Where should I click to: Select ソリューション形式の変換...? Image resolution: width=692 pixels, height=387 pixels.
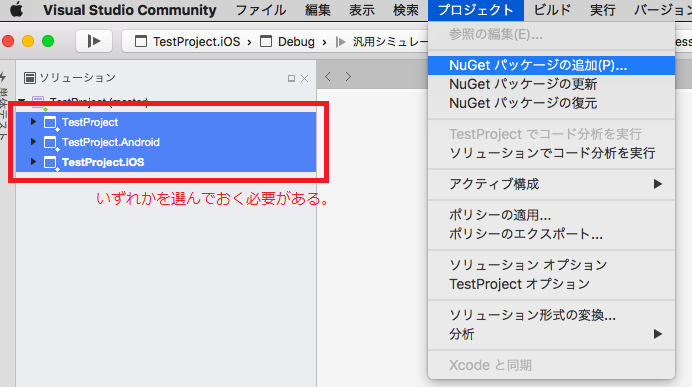coord(551,315)
